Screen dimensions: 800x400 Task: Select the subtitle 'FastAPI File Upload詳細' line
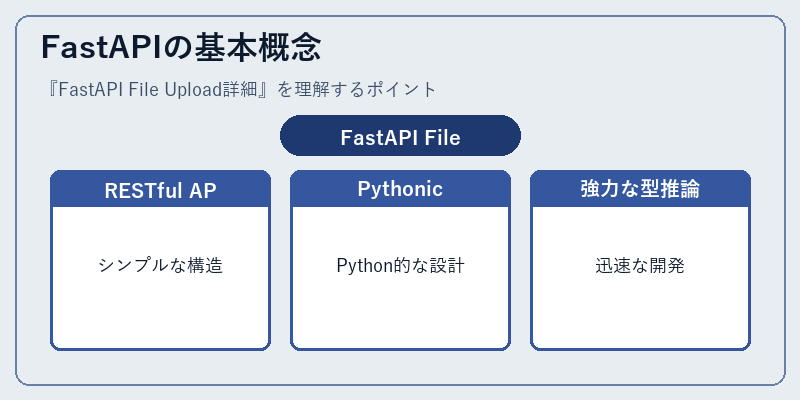click(240, 89)
